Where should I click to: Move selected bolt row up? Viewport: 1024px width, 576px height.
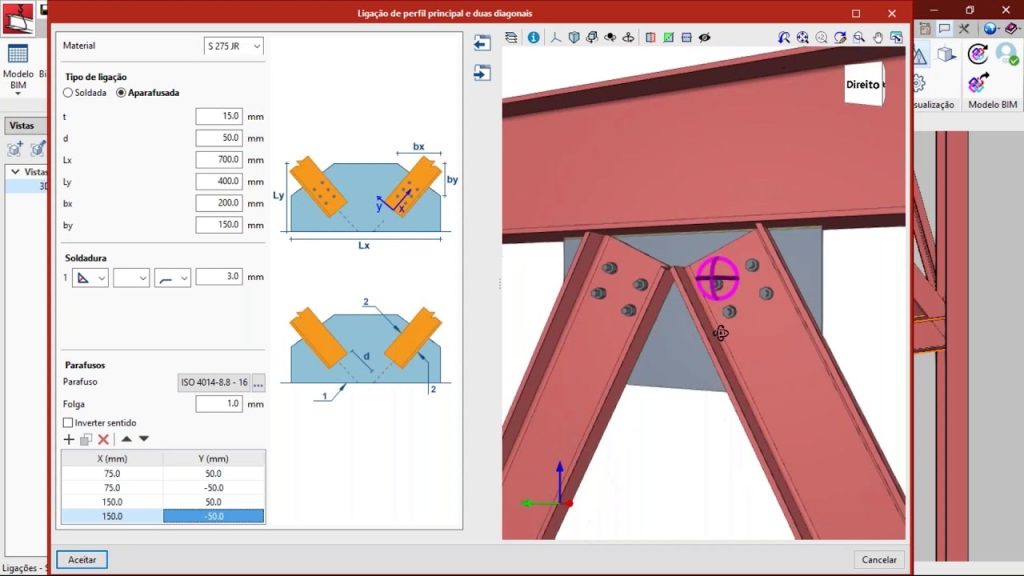(127, 439)
